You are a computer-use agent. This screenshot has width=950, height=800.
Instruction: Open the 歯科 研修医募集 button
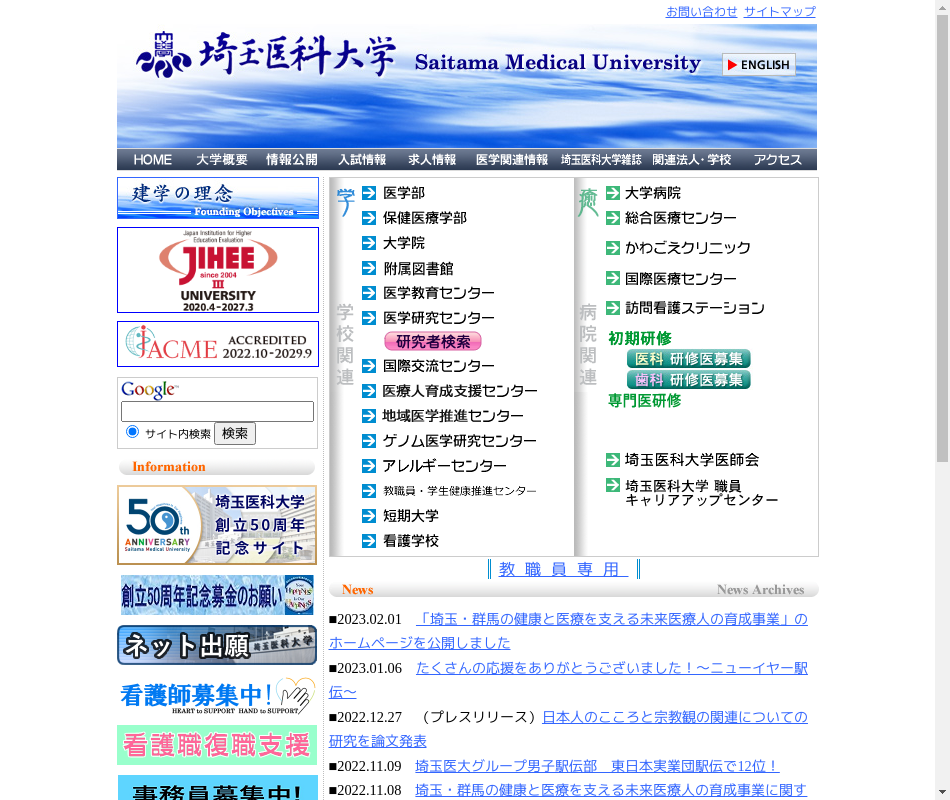[689, 379]
